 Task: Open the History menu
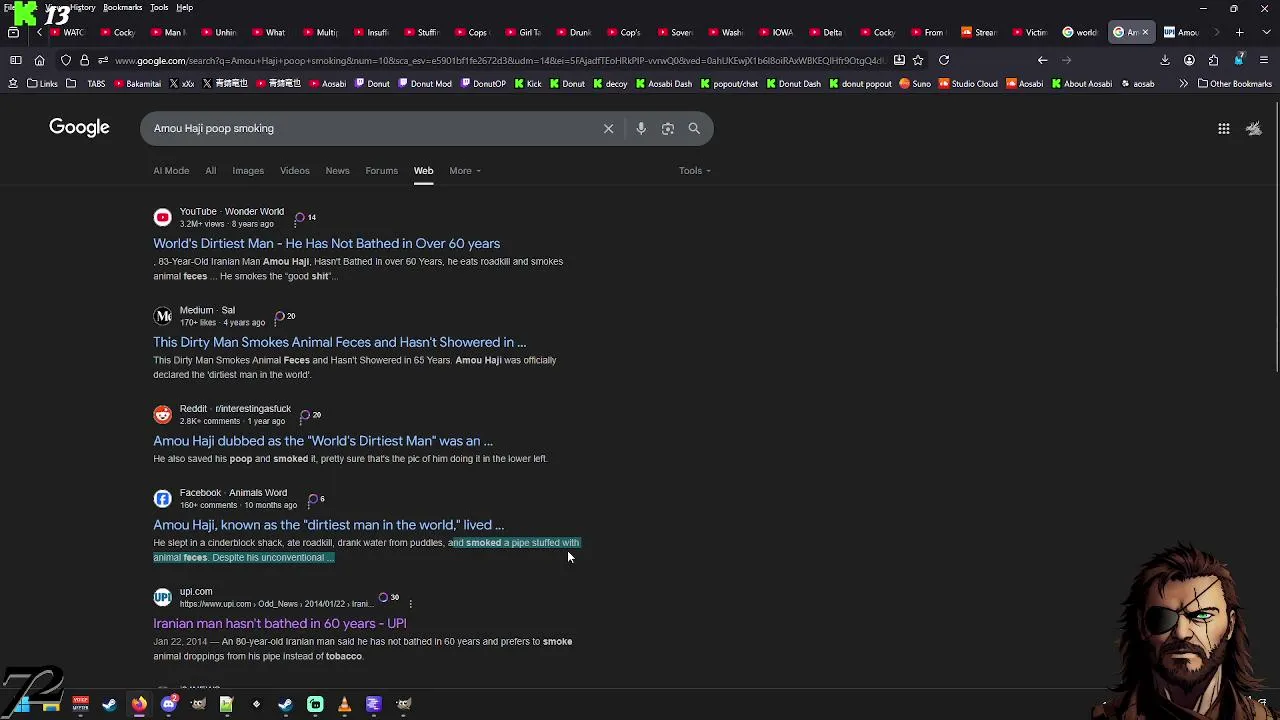tap(84, 7)
